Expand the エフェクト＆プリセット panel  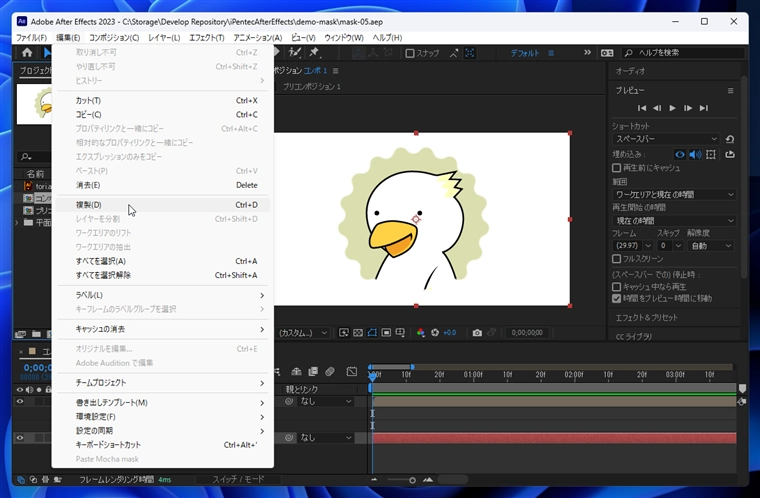[648, 317]
